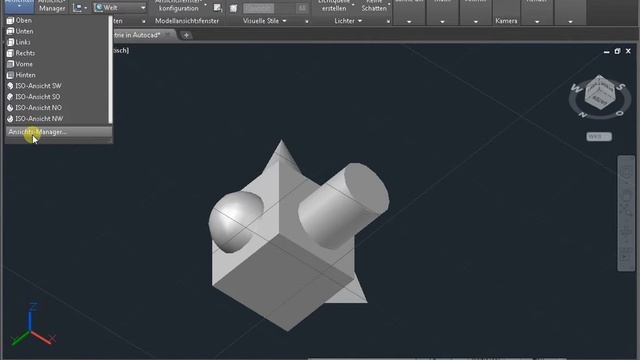Restore the drawing viewport window
This screenshot has height=360, width=640.
[x=617, y=51]
